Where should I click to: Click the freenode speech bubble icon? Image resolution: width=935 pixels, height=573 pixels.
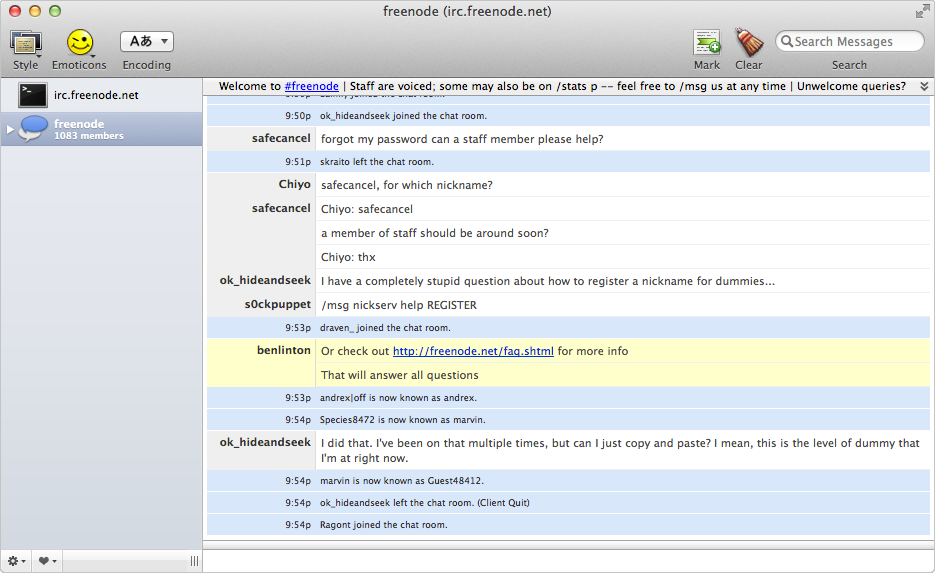click(x=33, y=129)
